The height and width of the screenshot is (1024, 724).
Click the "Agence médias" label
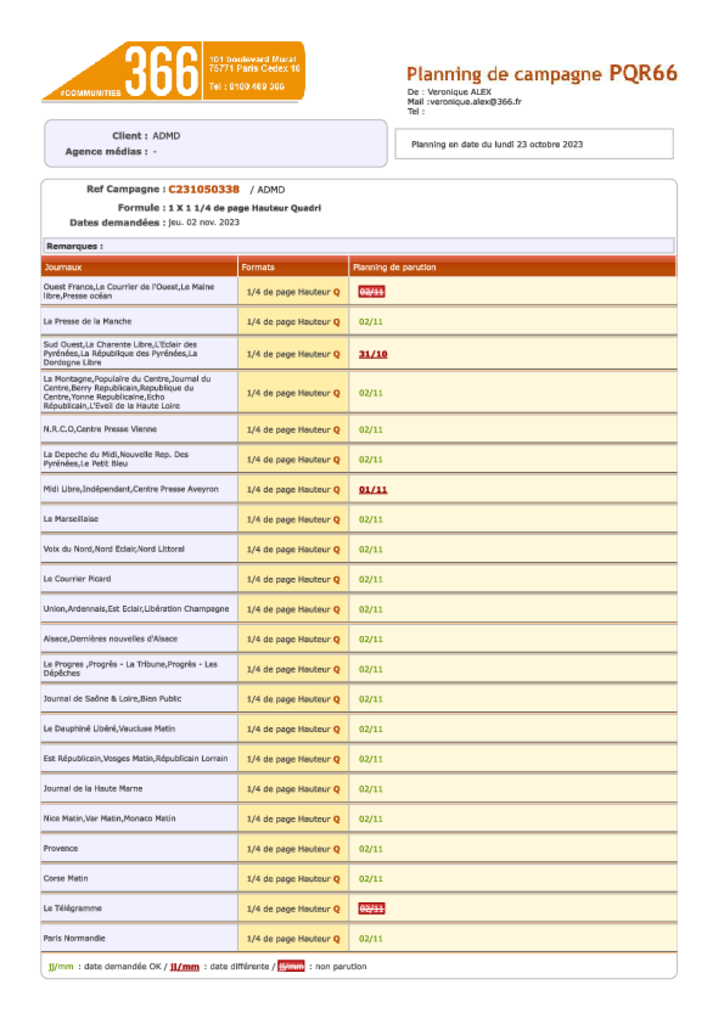106,152
